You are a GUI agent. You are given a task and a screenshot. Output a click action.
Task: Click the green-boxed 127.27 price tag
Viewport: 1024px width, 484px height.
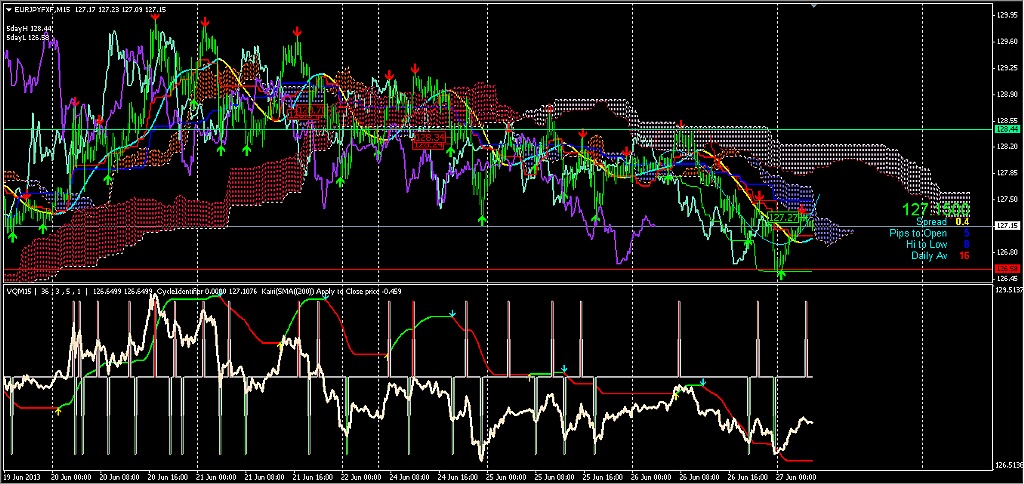click(x=781, y=216)
